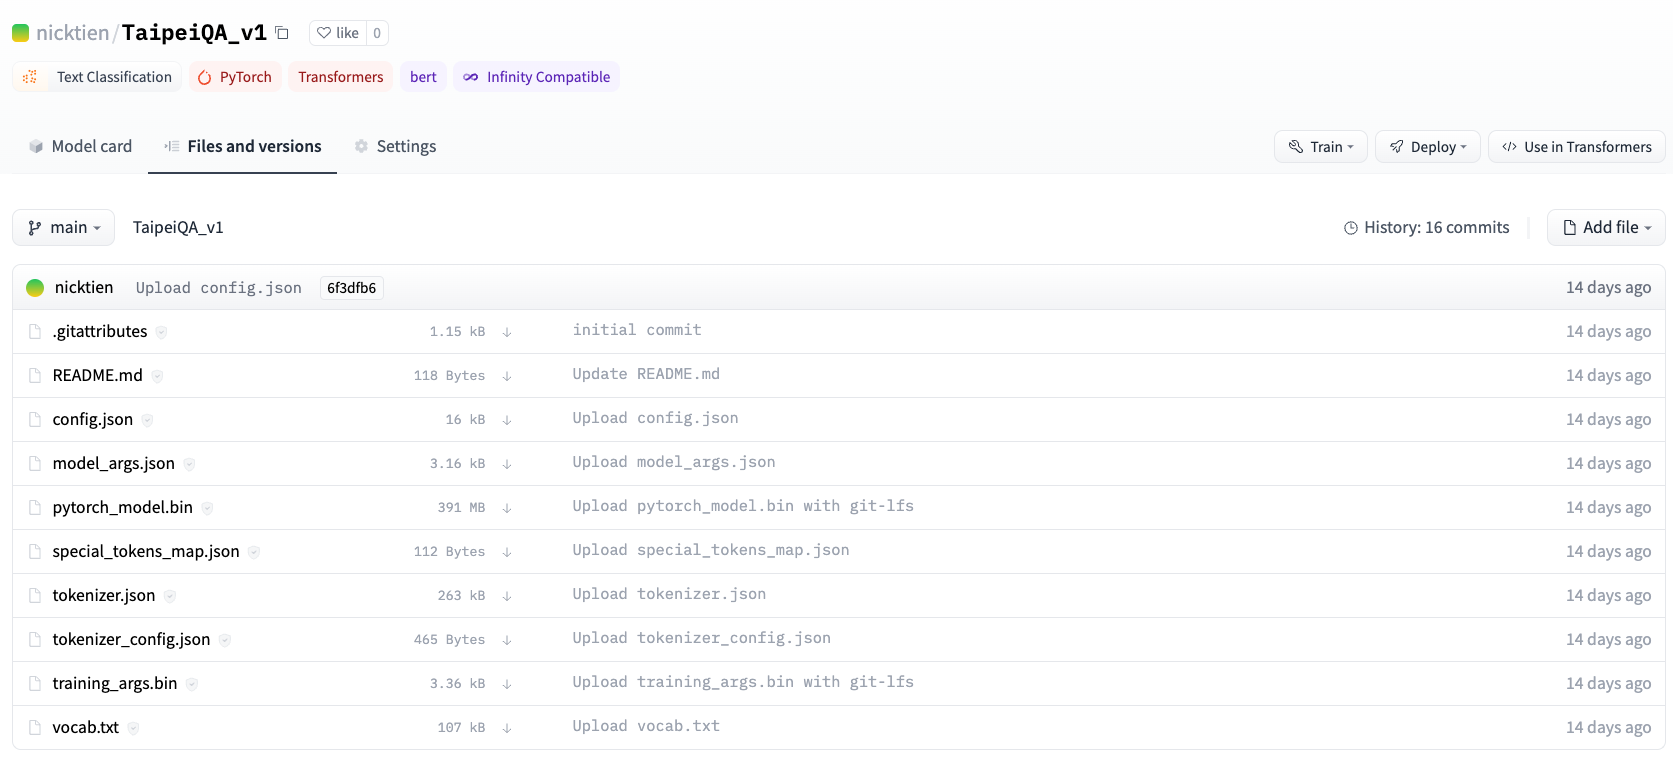
Task: Click the nicktien avatar in header
Action: pos(20,33)
